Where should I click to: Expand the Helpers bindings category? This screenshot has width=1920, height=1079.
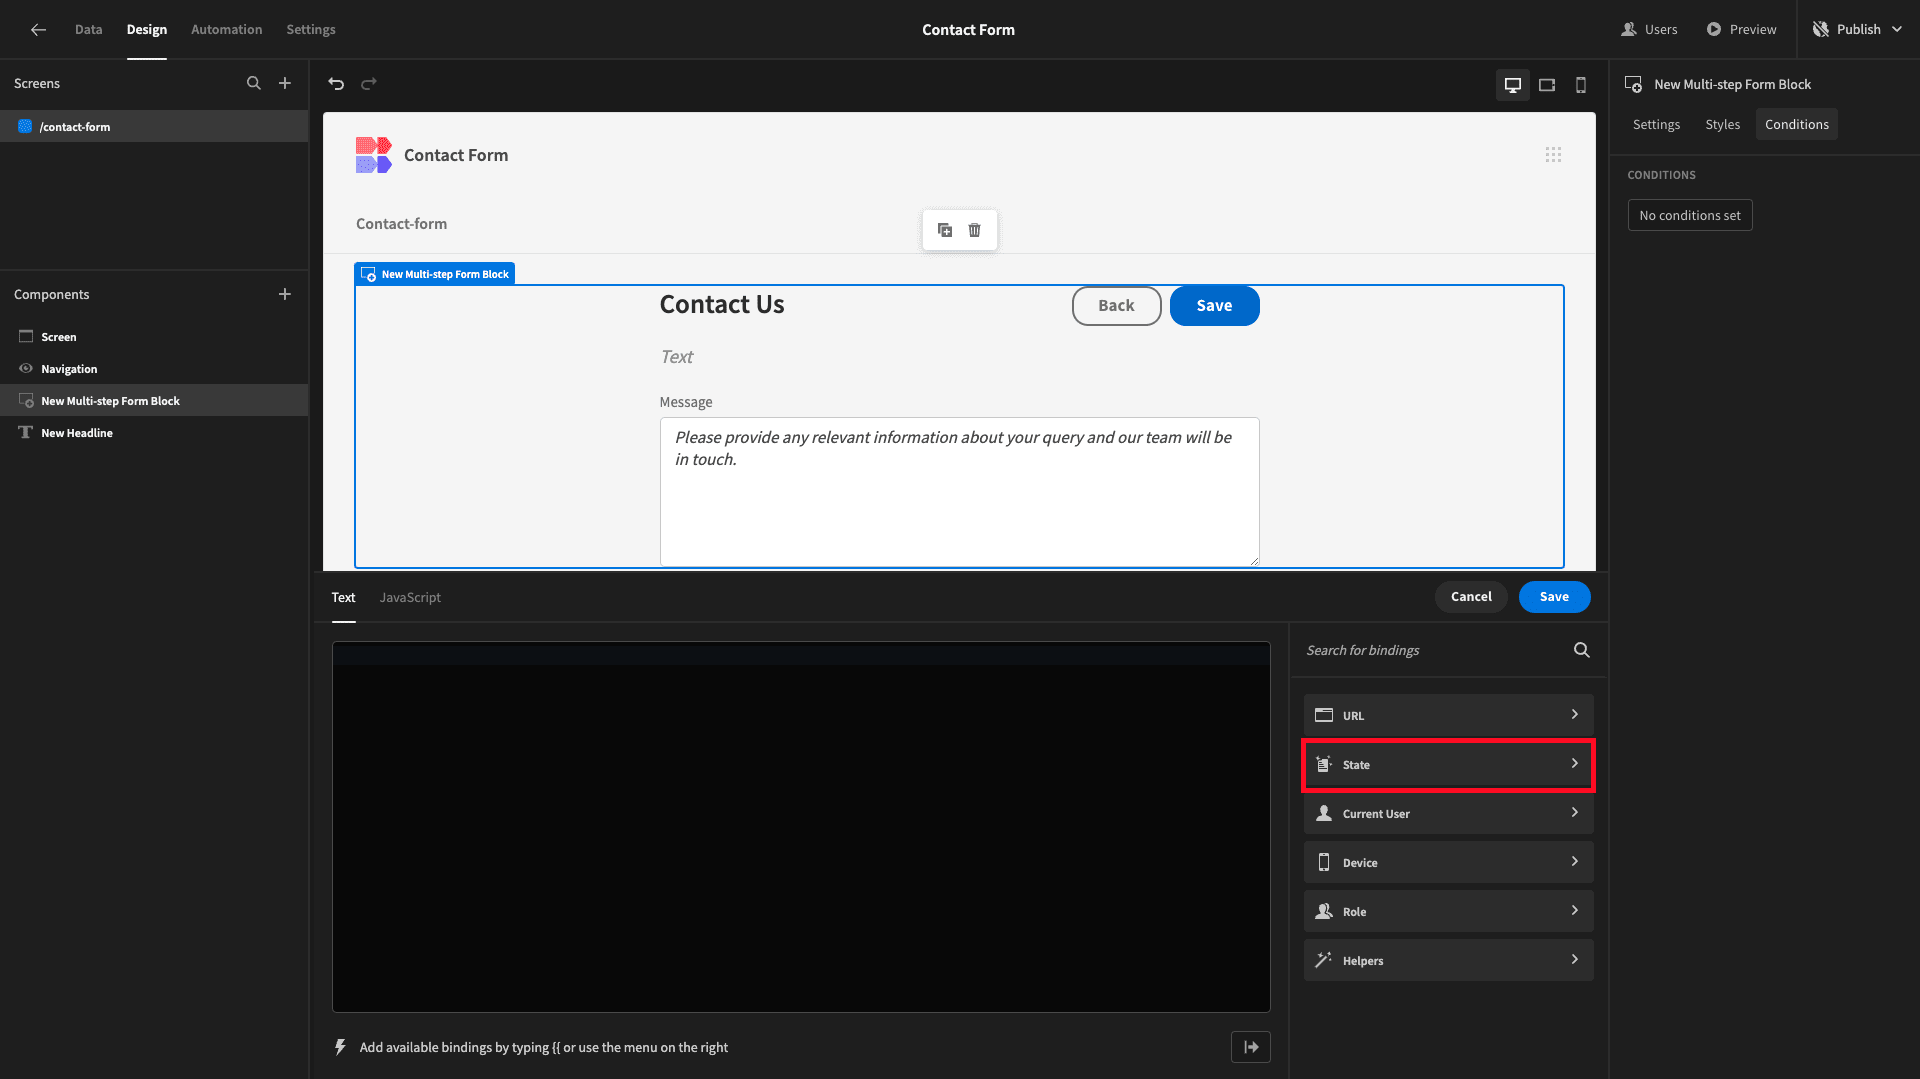[1448, 960]
